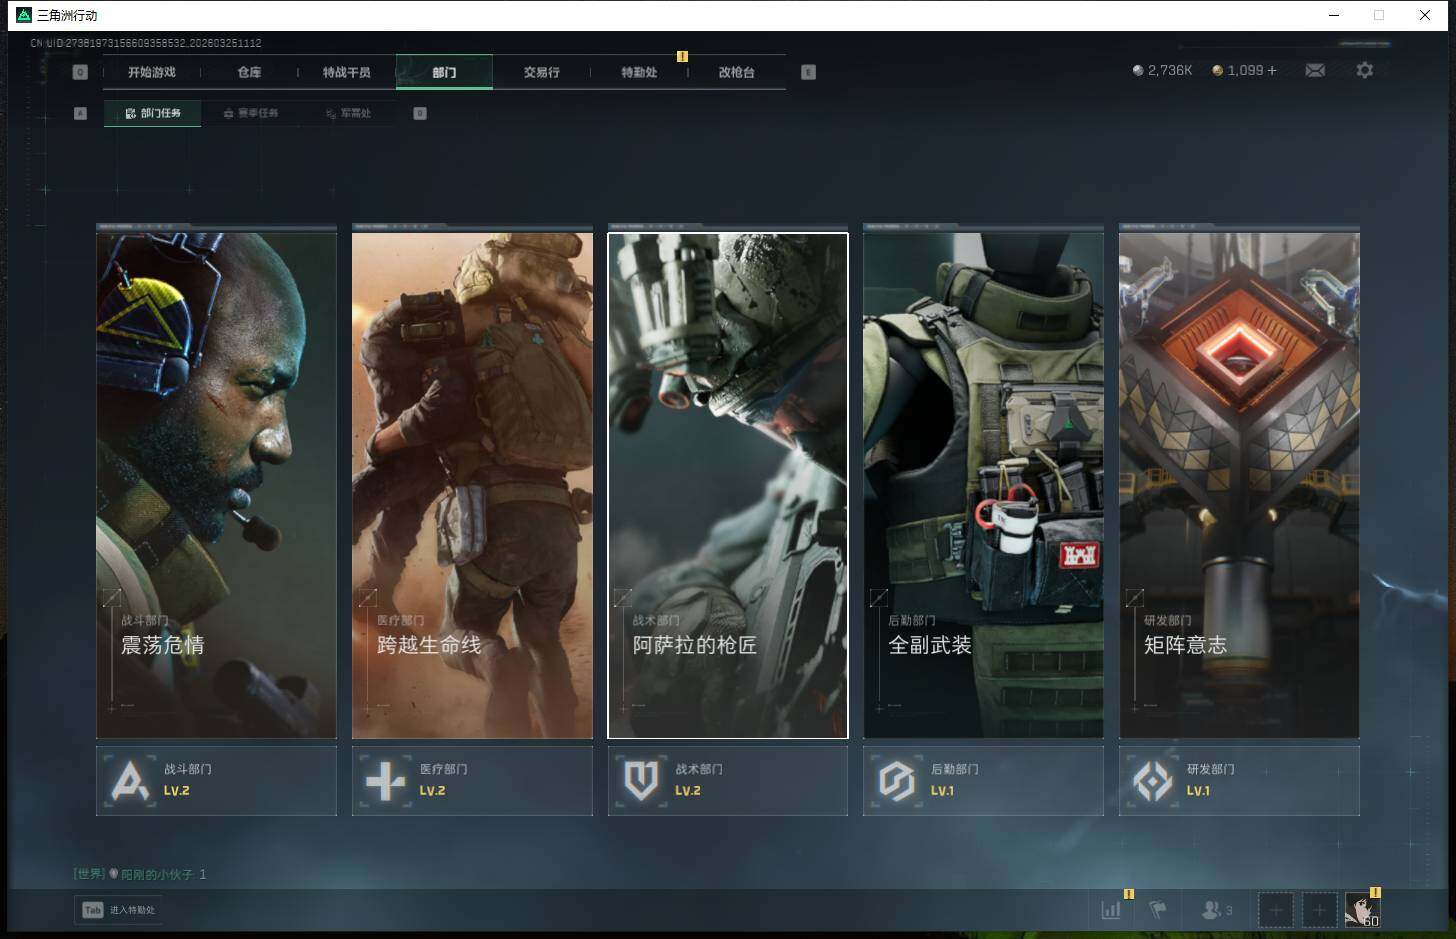Image resolution: width=1456 pixels, height=939 pixels.
Task: Open the friends list icon
Action: (x=1215, y=910)
